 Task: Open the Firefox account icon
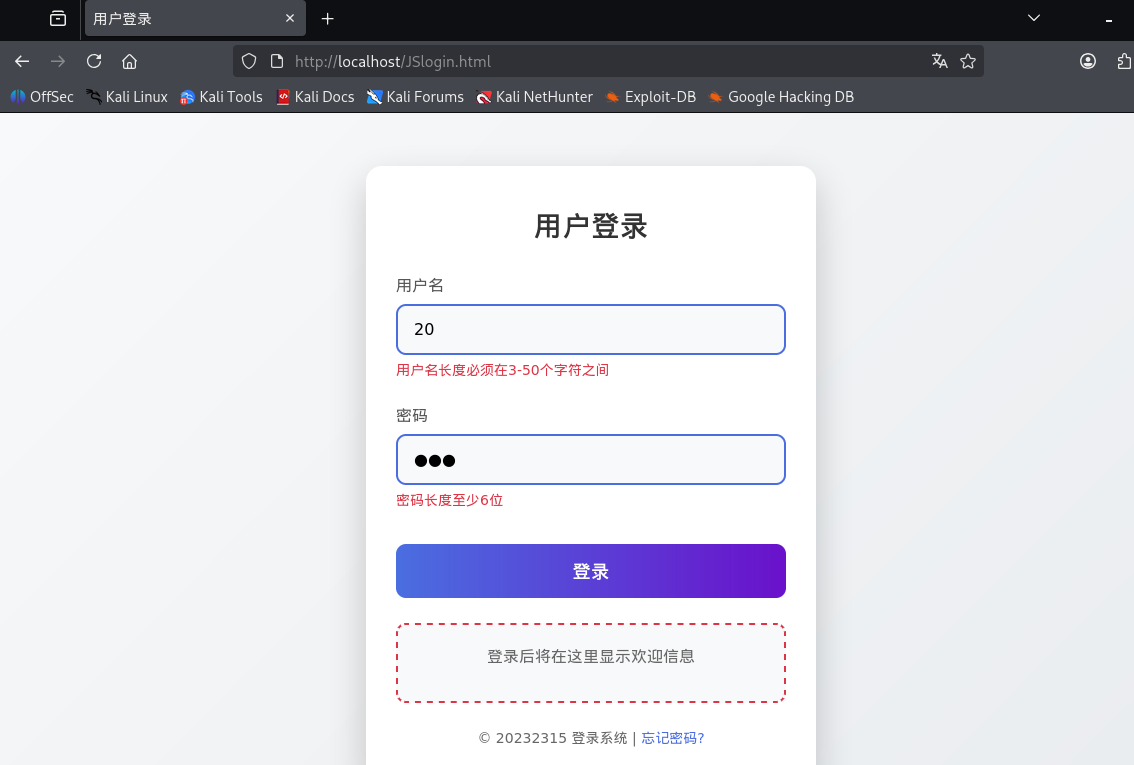pyautogui.click(x=1088, y=61)
